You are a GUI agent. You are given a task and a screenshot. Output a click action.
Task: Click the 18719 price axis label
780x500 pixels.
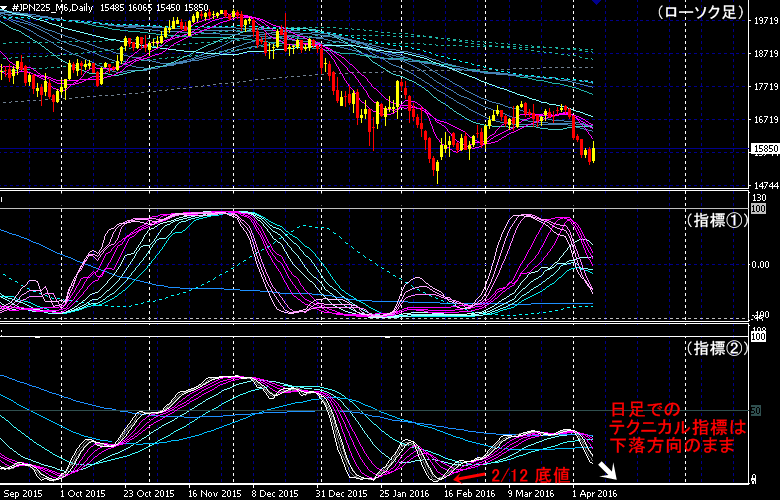click(x=766, y=54)
